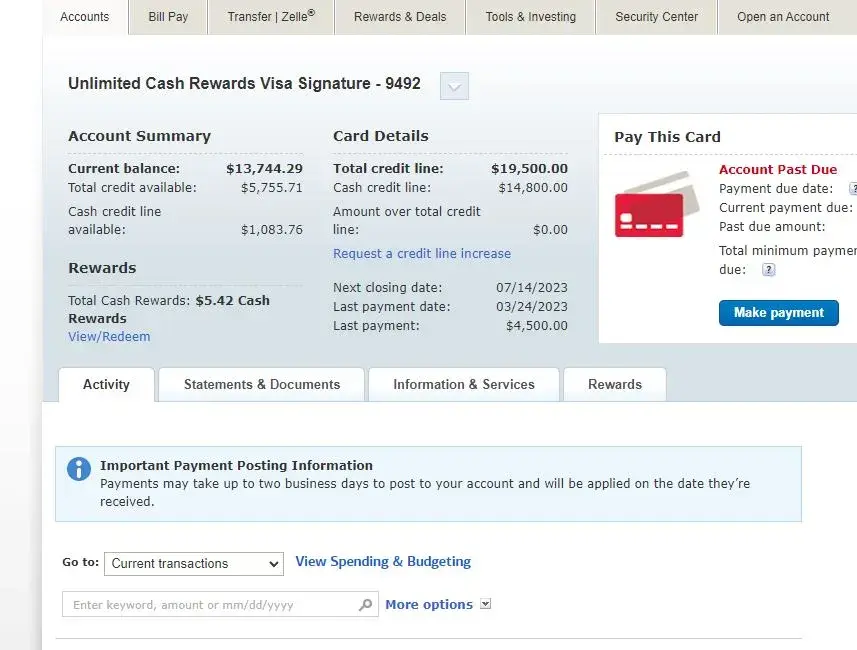The image size is (857, 650).
Task: Go to Transfer | Zelle tab
Action: (270, 17)
